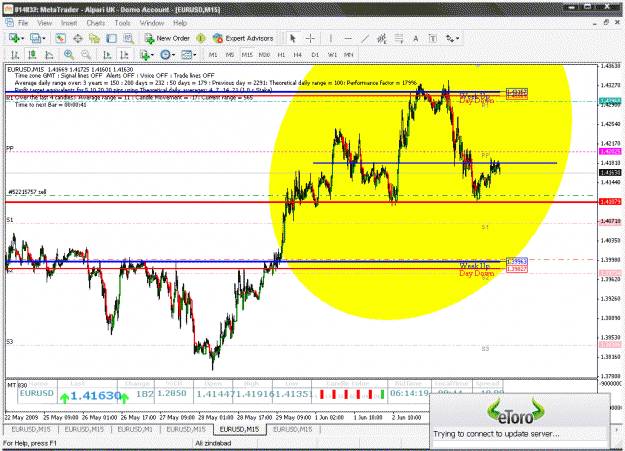Click the pink 1.42025 pivot price tag
This screenshot has height=451, width=625.
tap(610, 152)
